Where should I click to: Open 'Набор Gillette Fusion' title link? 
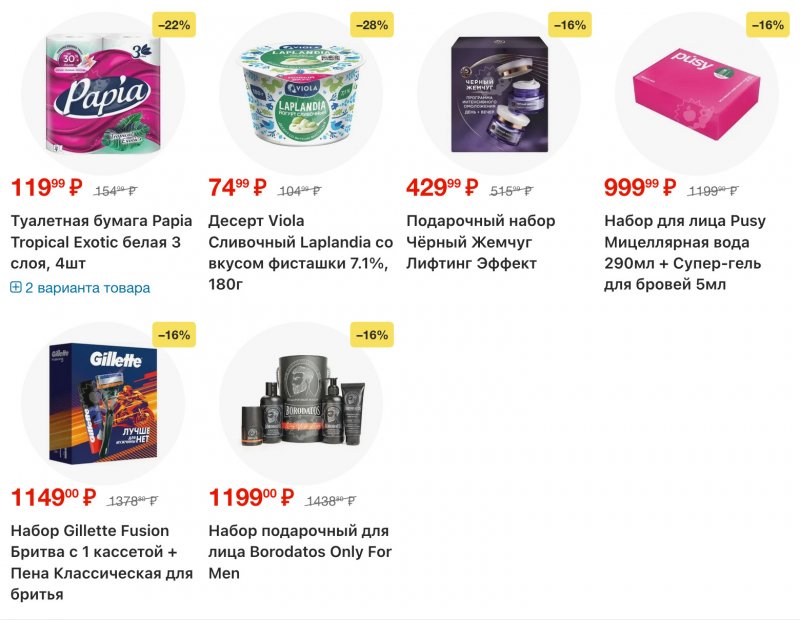pyautogui.click(x=100, y=562)
